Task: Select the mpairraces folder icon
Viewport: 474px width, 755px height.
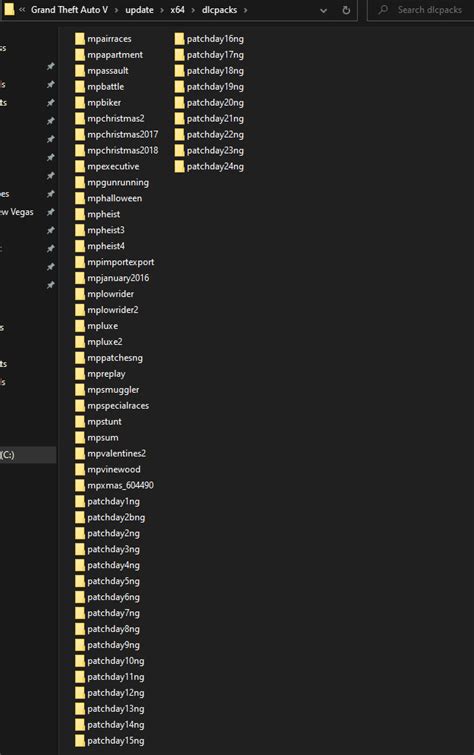Action: [80, 39]
